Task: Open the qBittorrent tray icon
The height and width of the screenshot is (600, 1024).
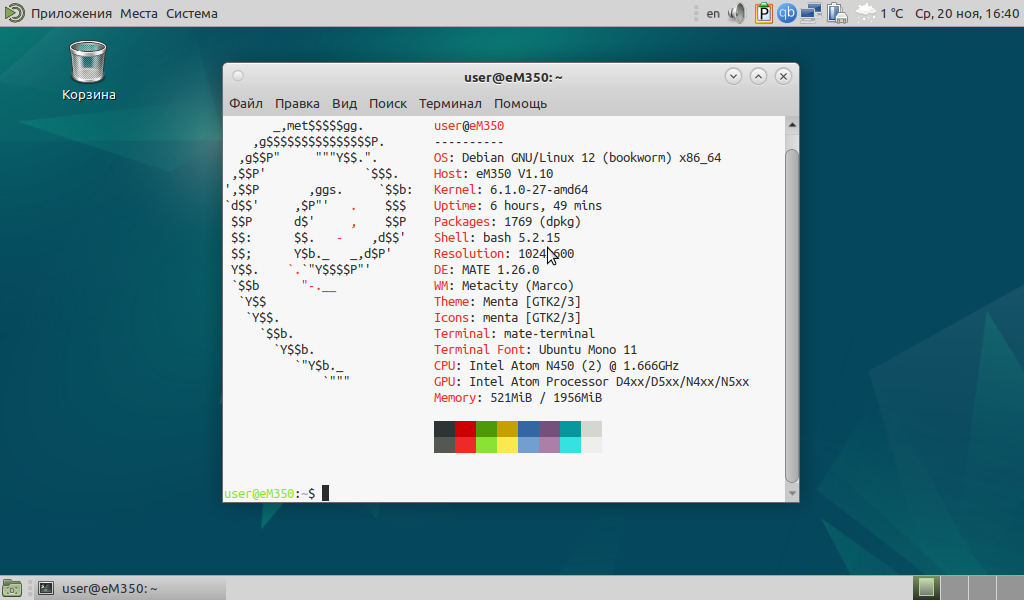Action: pos(787,13)
